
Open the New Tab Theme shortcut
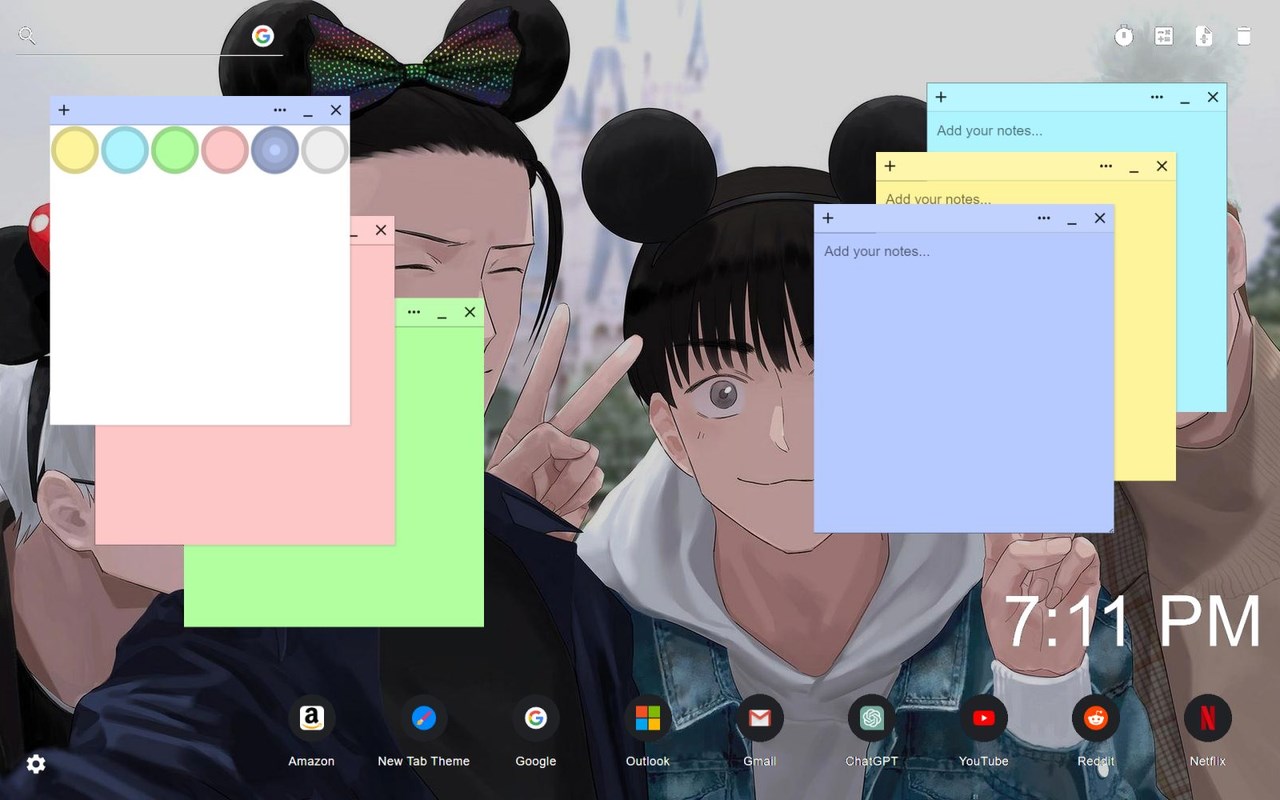[423, 718]
